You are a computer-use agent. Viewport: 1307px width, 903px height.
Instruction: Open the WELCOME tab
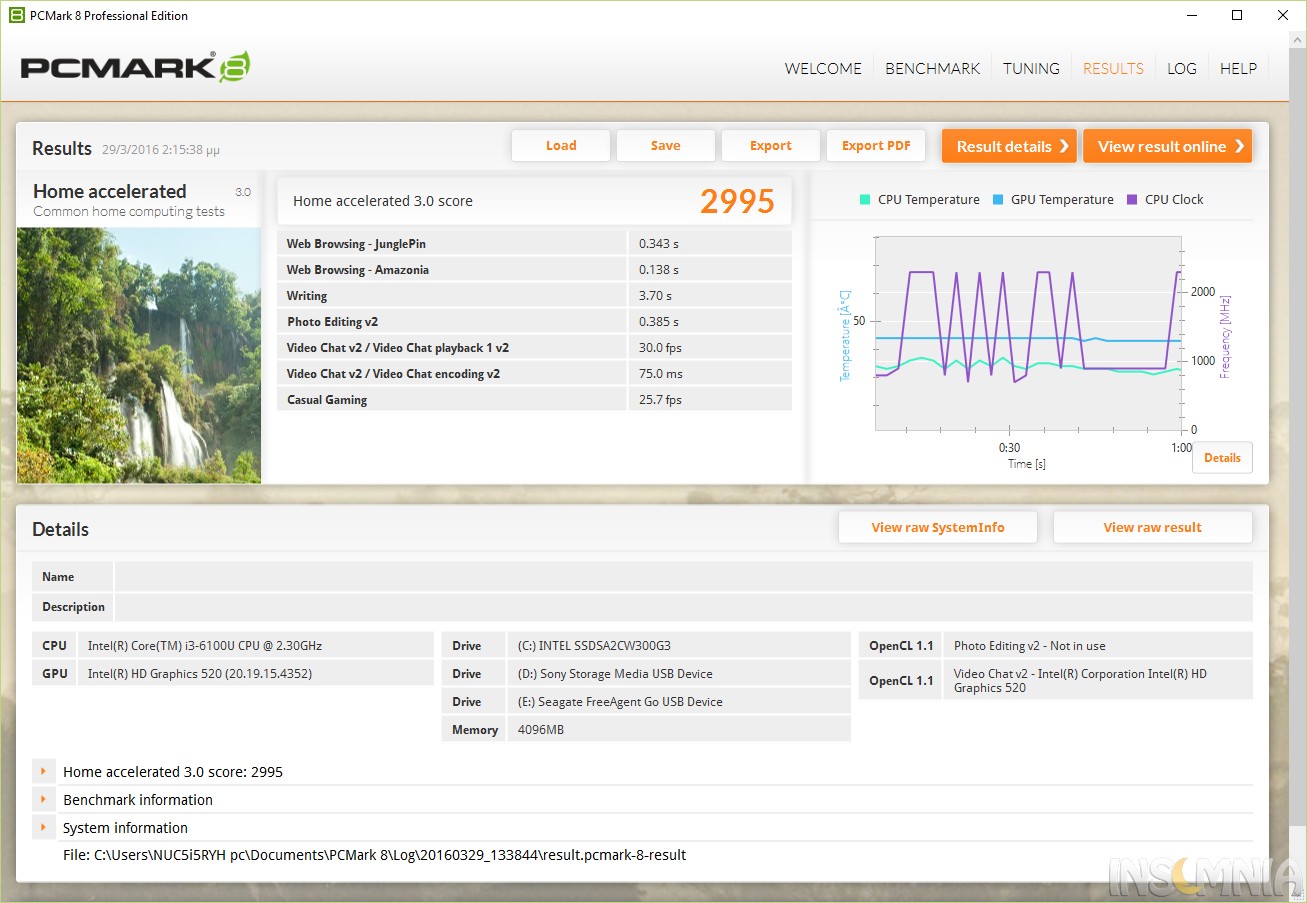click(823, 69)
